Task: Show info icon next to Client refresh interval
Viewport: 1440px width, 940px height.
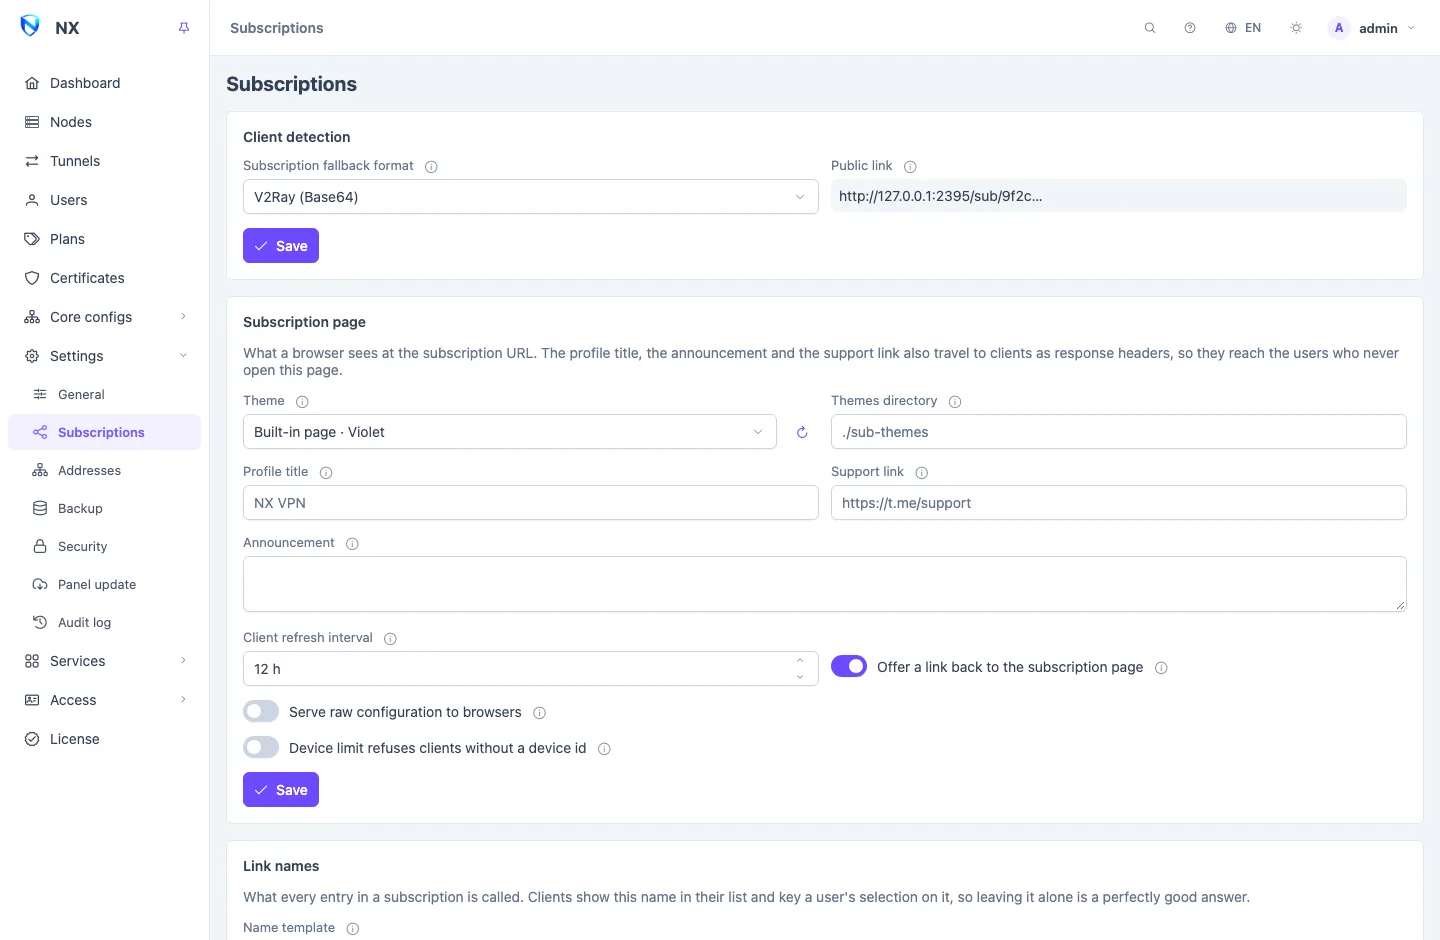Action: point(390,639)
